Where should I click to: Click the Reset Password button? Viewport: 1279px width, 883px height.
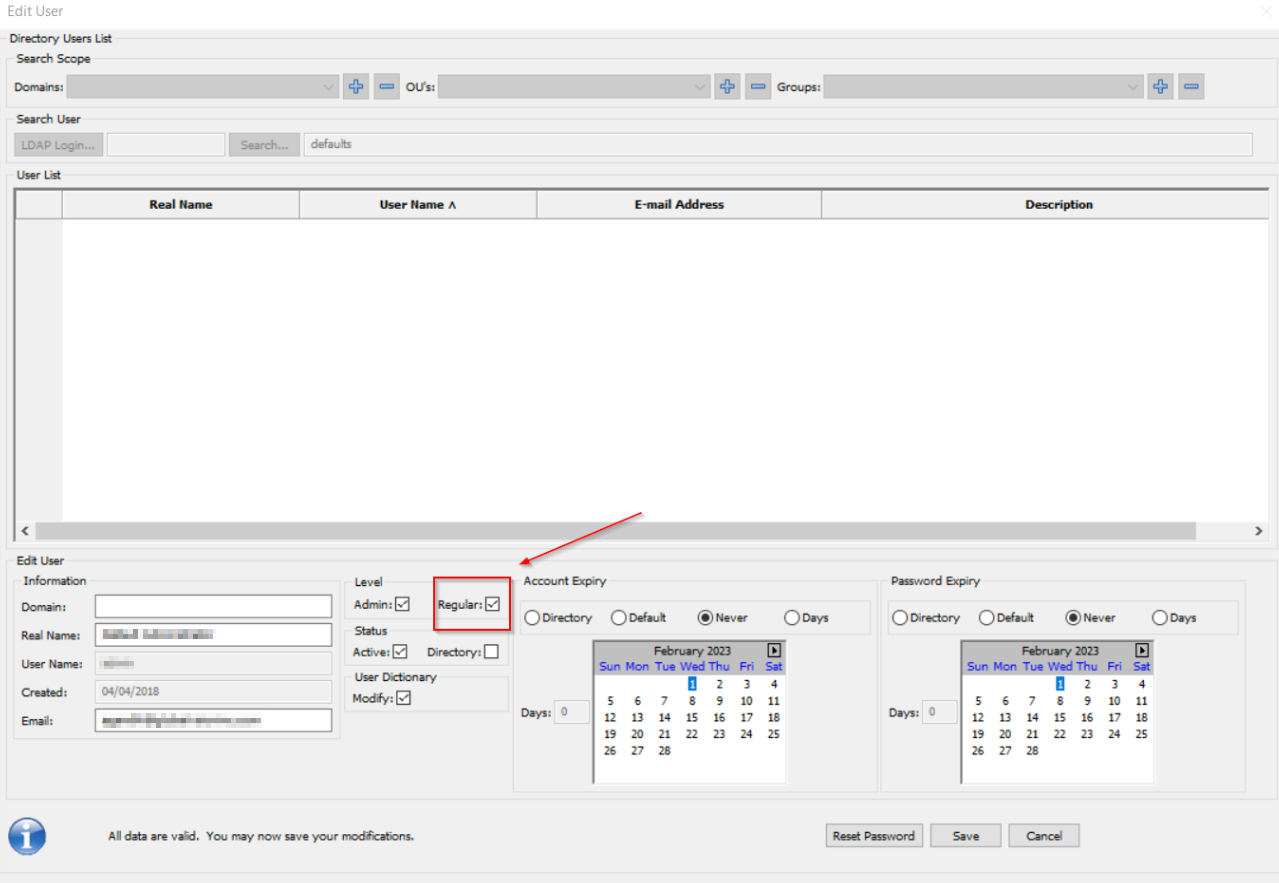[x=874, y=836]
